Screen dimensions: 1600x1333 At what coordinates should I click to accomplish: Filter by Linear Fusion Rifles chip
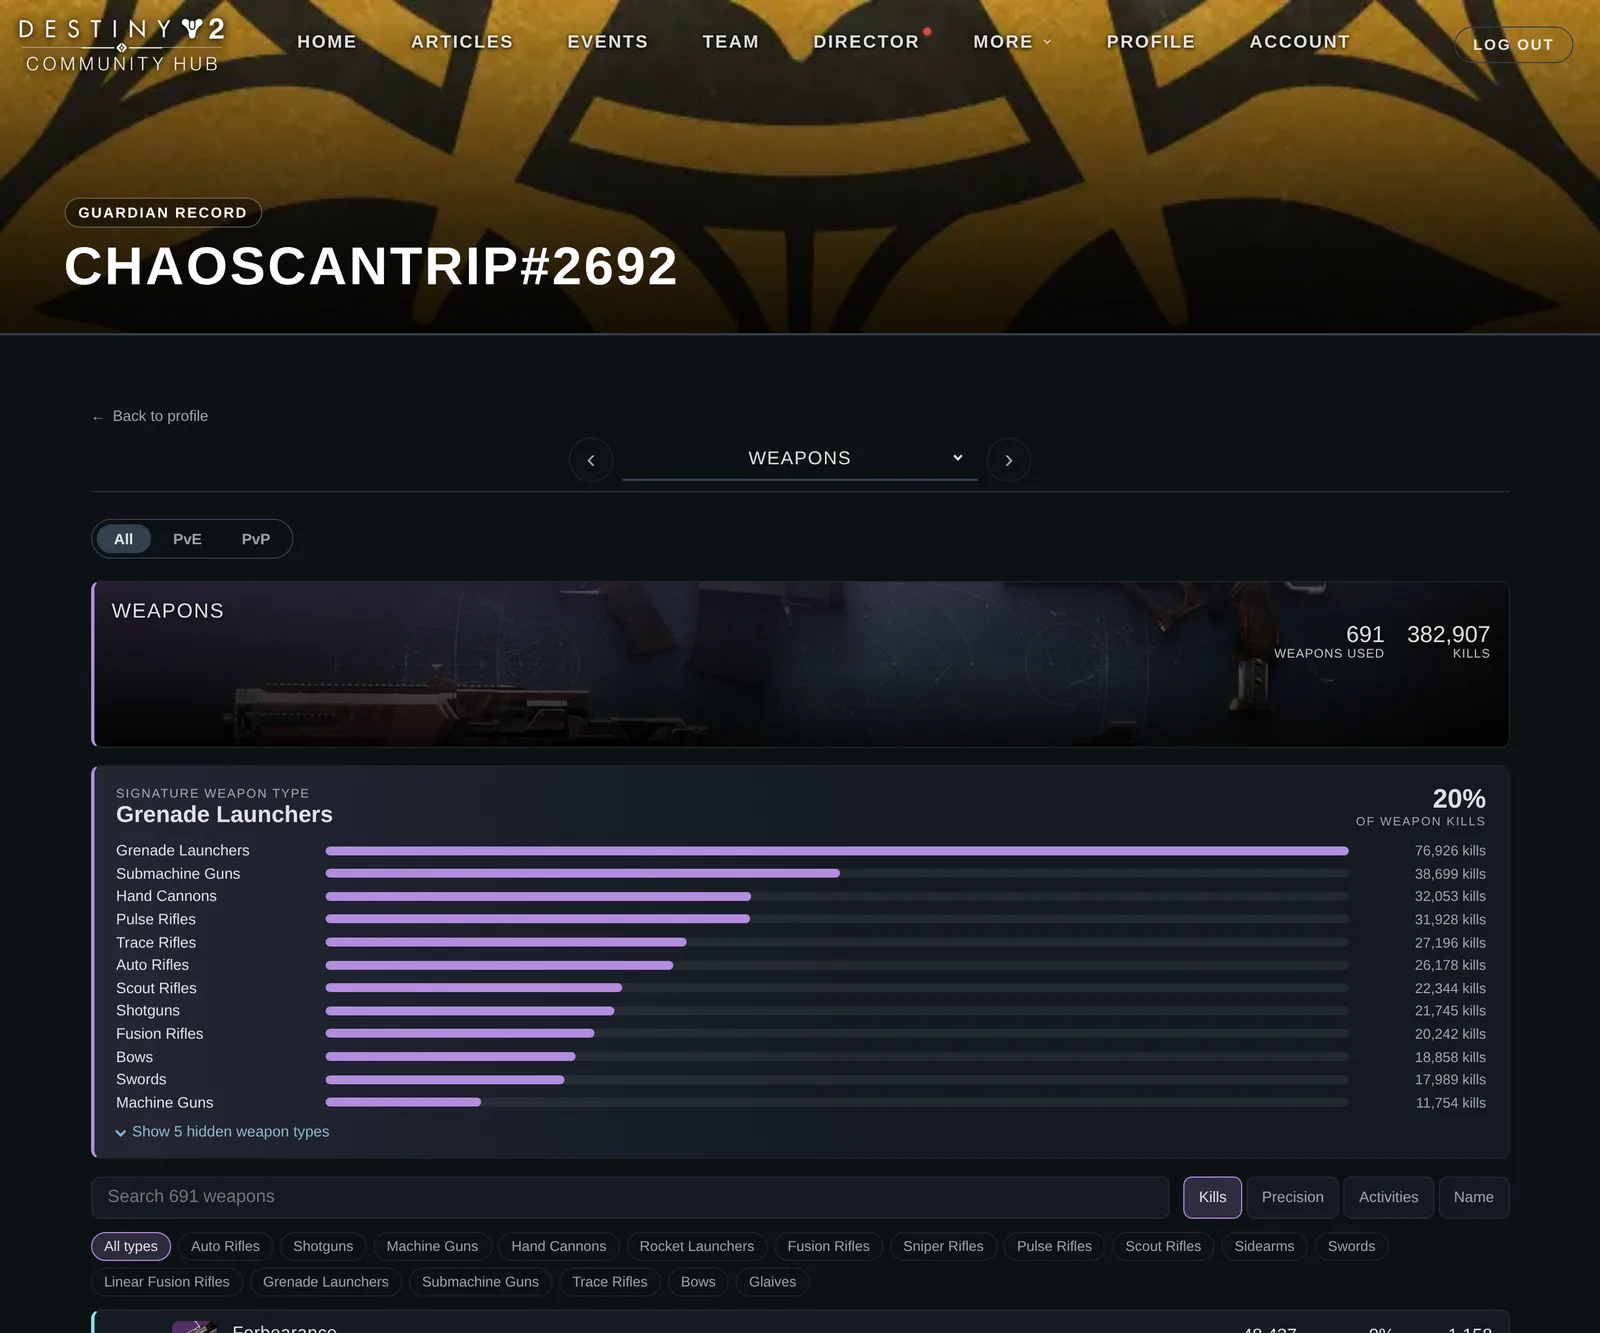tap(167, 1282)
